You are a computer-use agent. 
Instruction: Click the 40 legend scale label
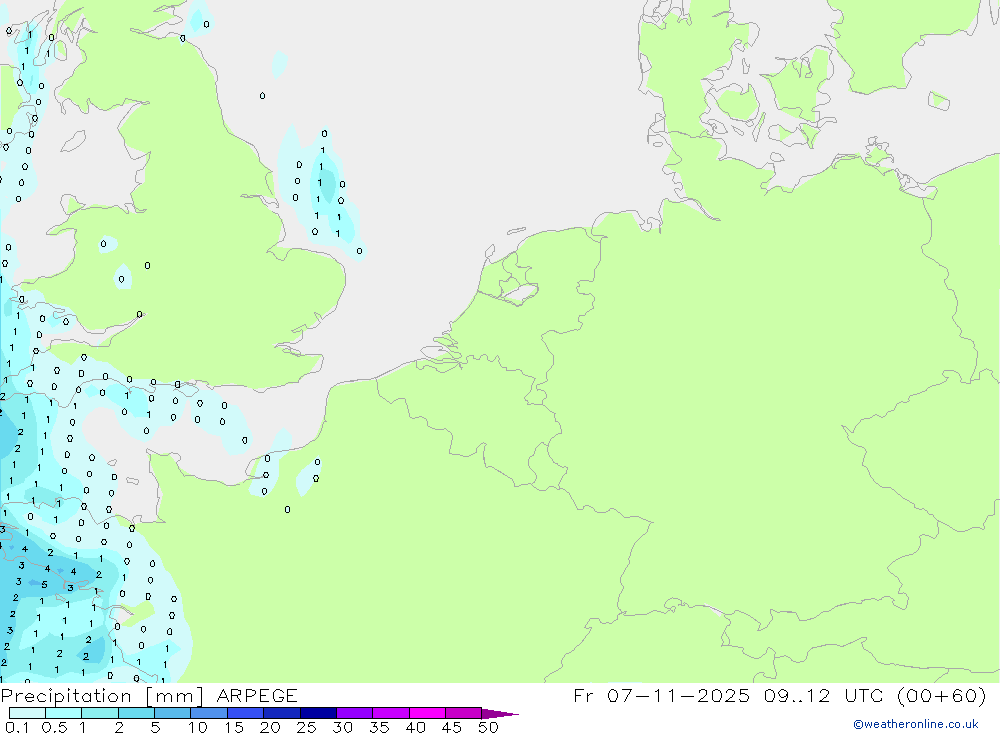click(416, 727)
